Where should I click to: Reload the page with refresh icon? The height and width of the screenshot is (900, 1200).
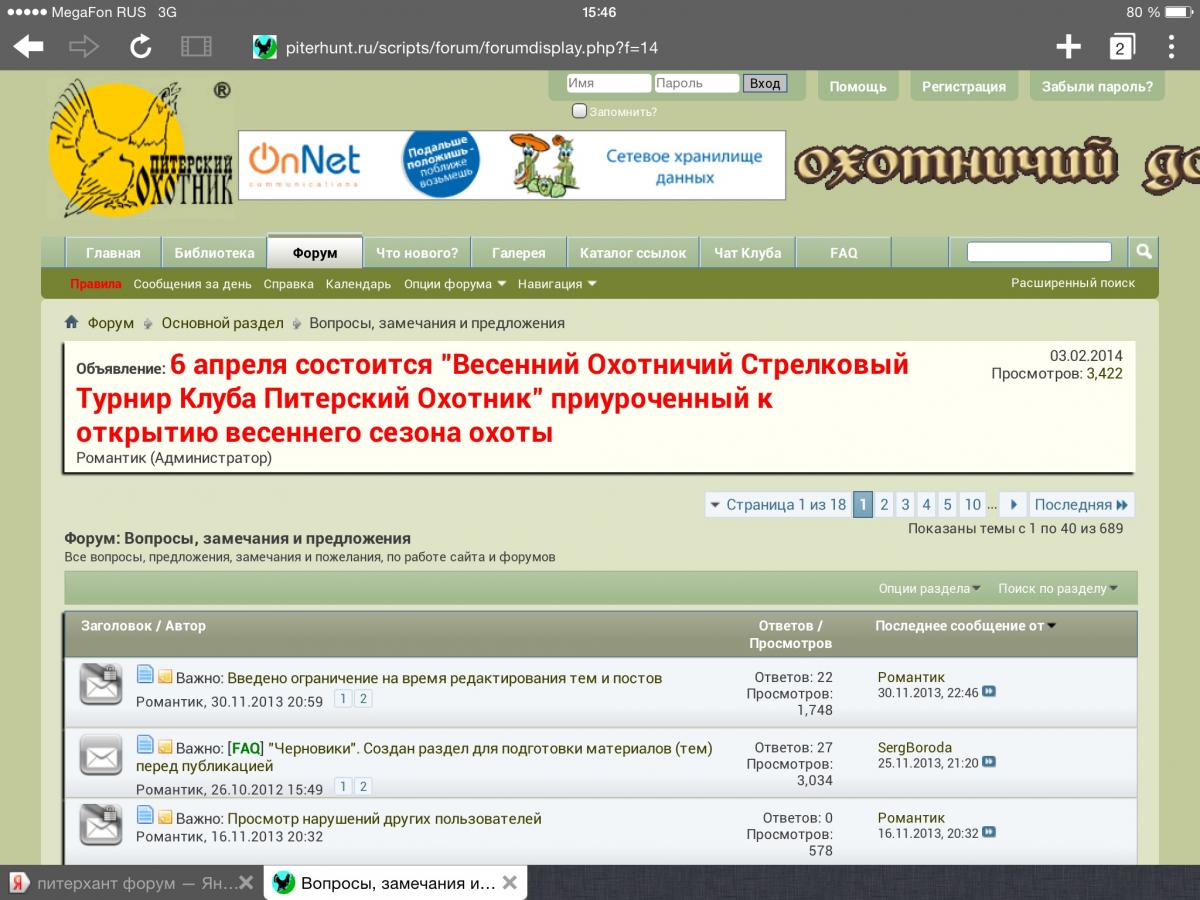(x=141, y=46)
